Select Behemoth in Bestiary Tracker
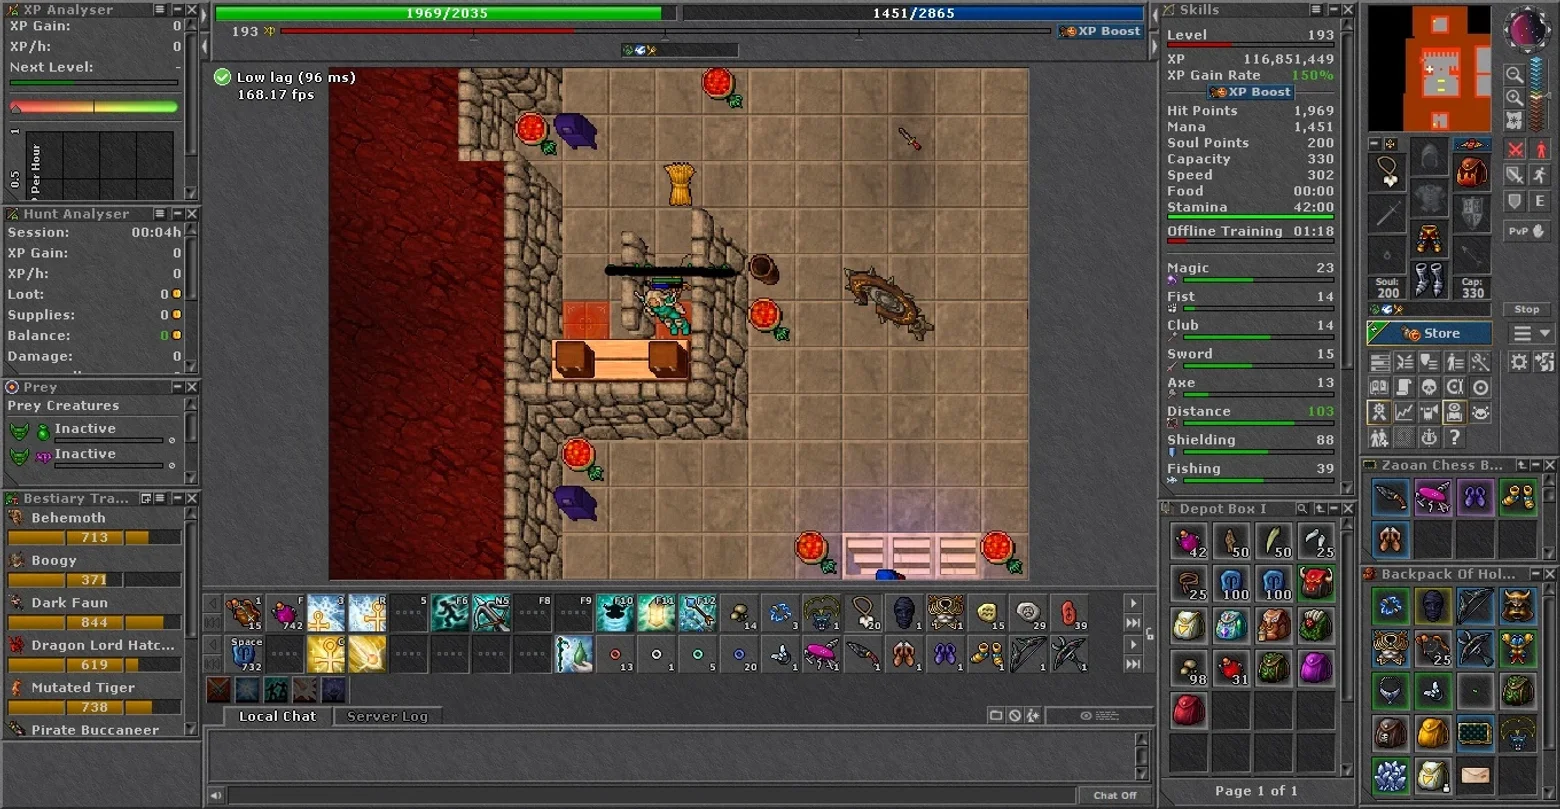 coord(68,518)
